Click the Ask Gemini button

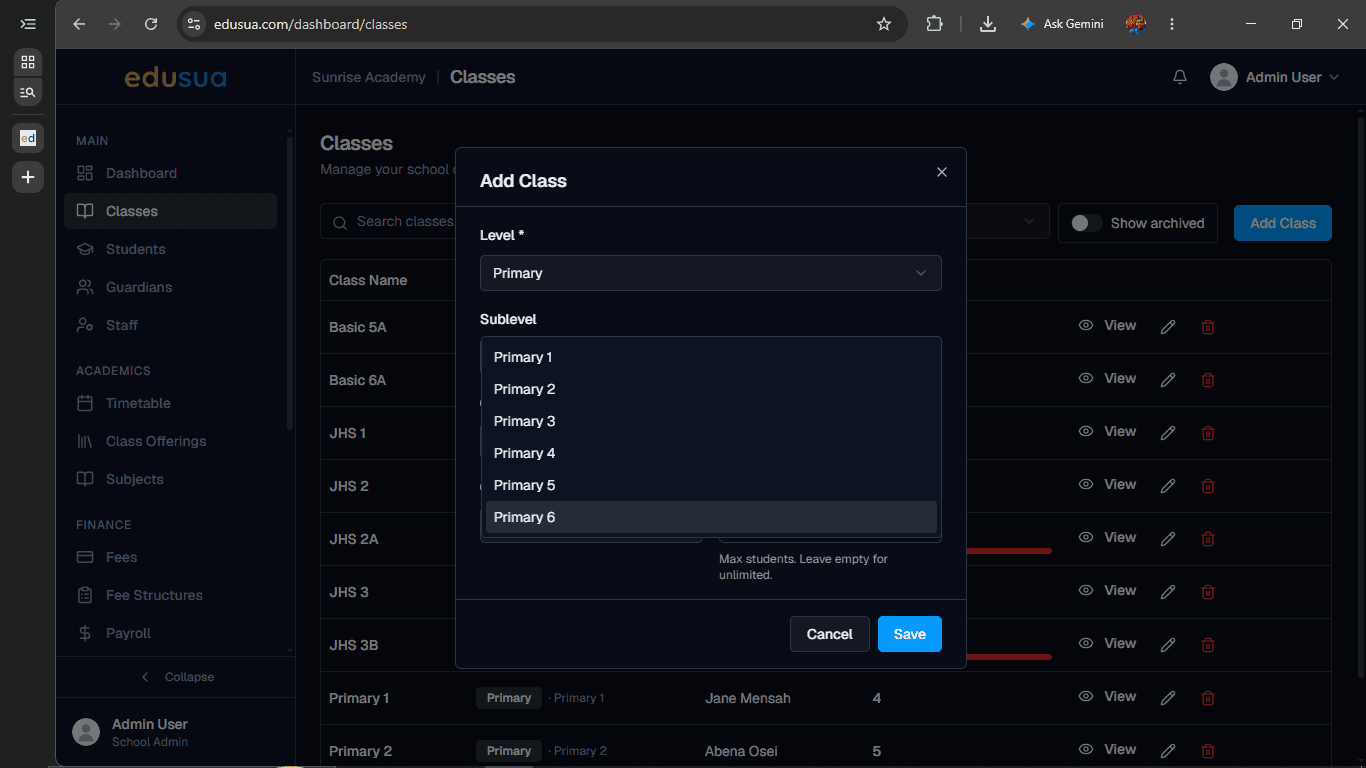coord(1062,24)
